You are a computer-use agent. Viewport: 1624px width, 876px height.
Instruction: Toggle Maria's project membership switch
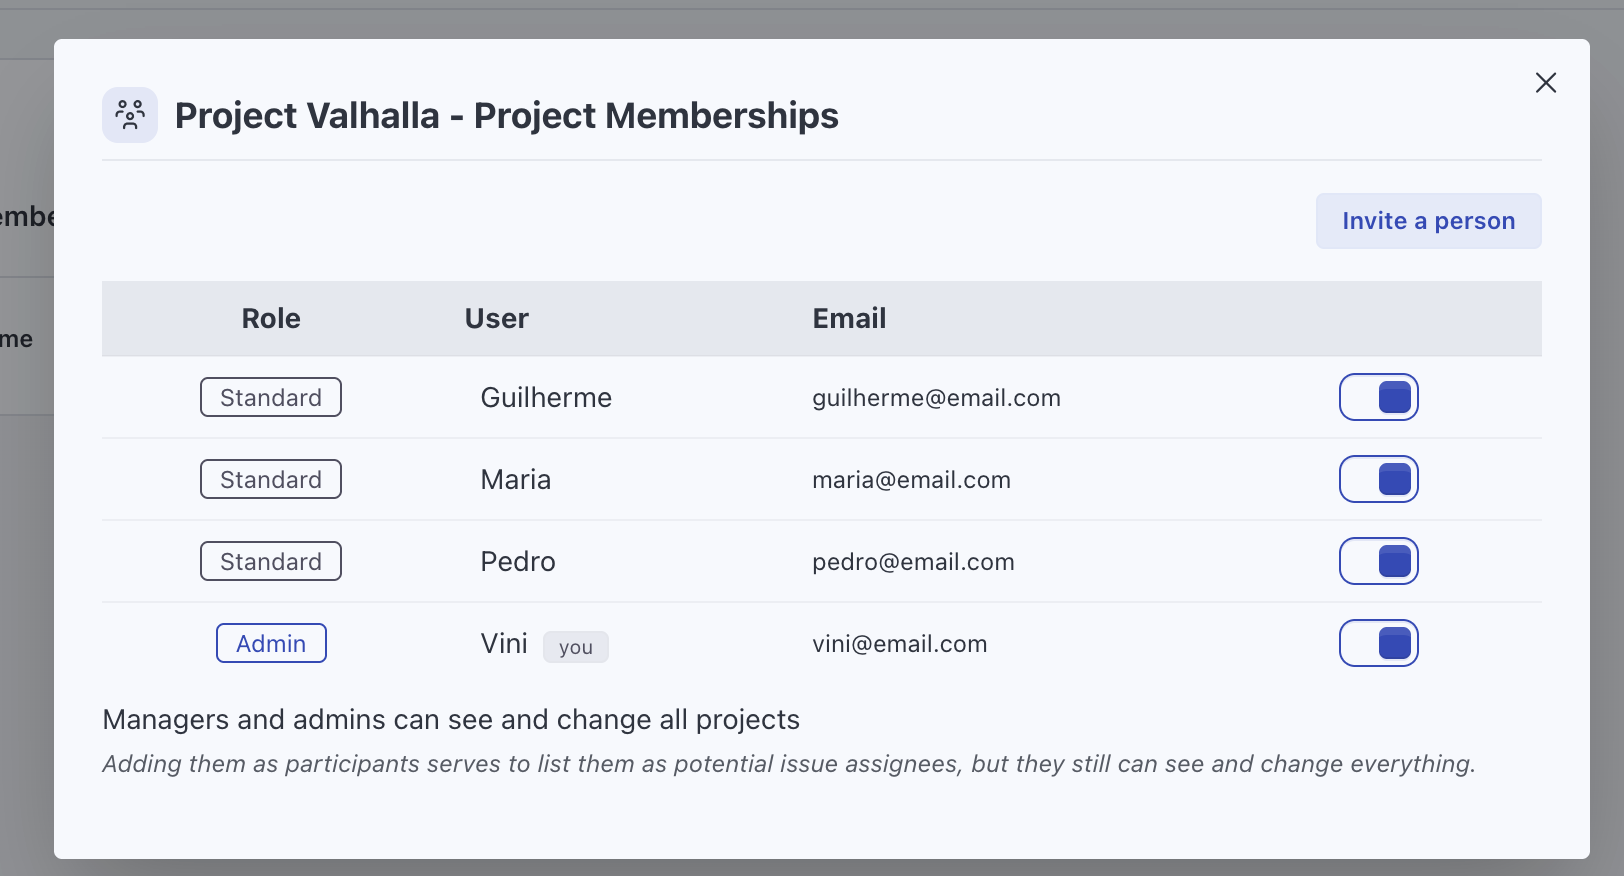point(1378,479)
